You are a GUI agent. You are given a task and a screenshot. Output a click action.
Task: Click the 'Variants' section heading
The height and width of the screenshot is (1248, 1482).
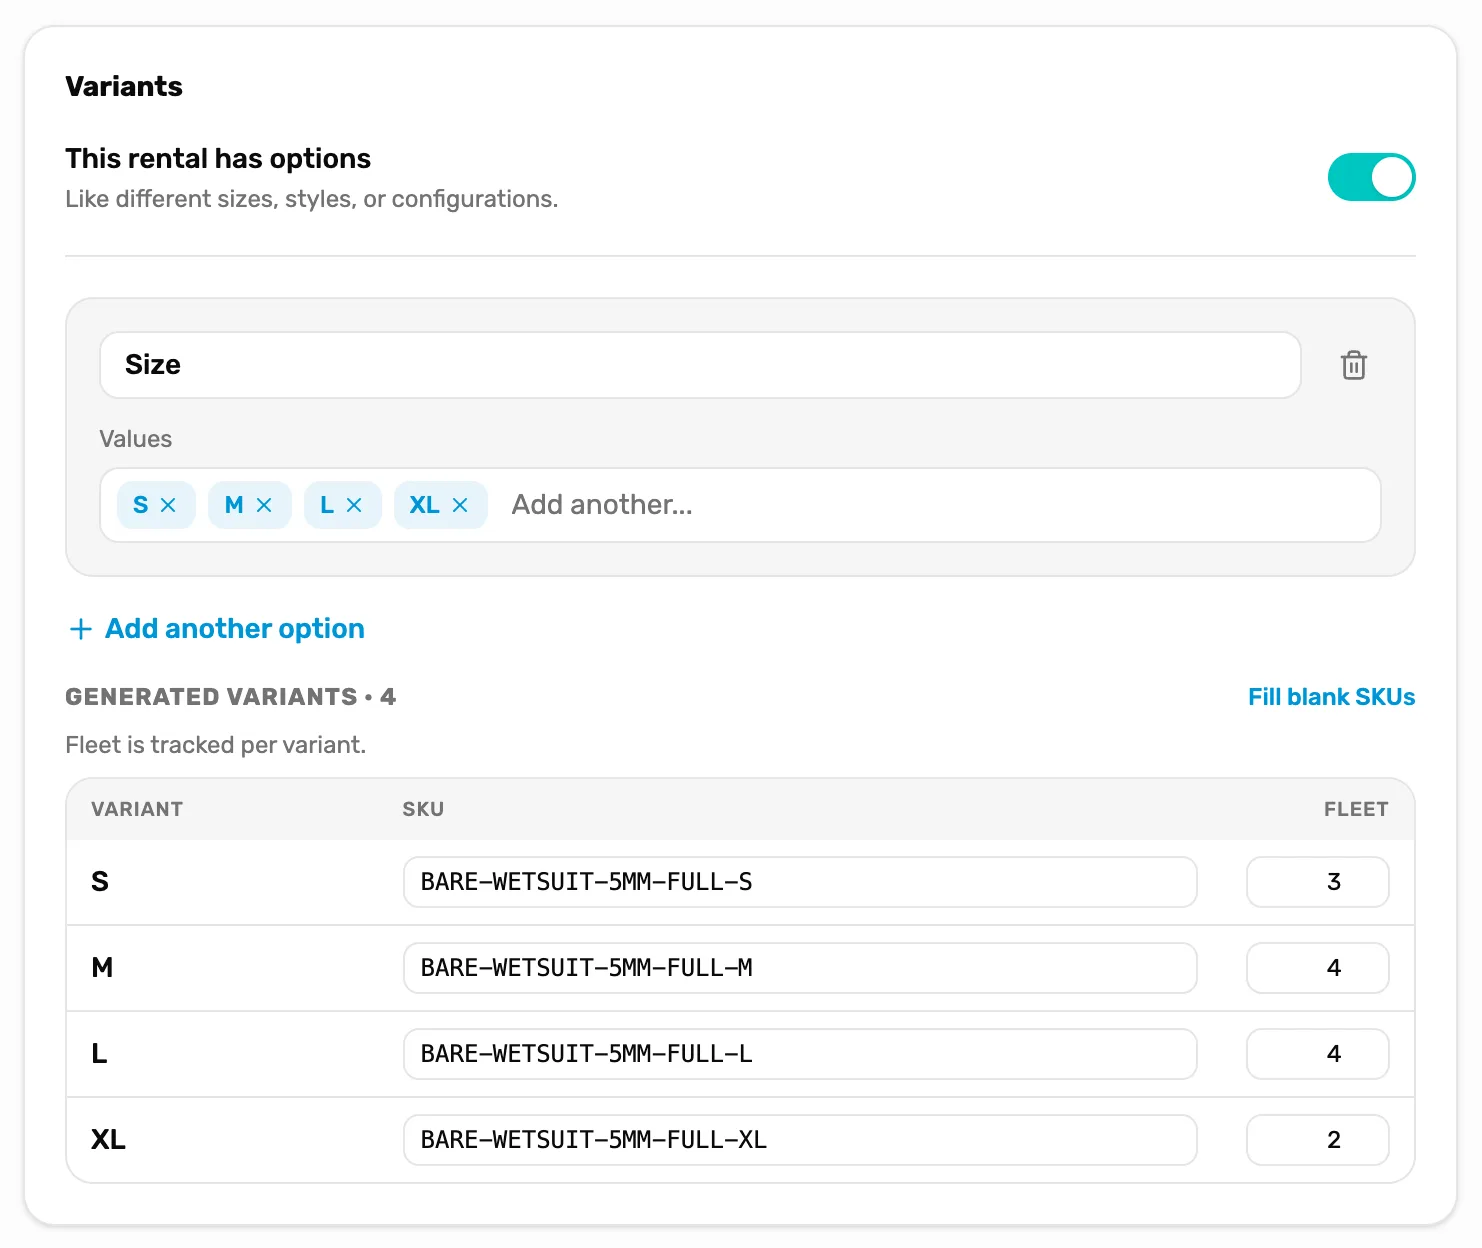(x=124, y=86)
